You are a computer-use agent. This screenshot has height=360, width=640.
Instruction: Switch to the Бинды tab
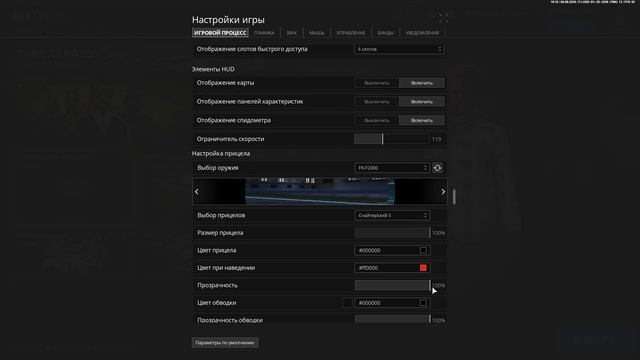tap(385, 33)
